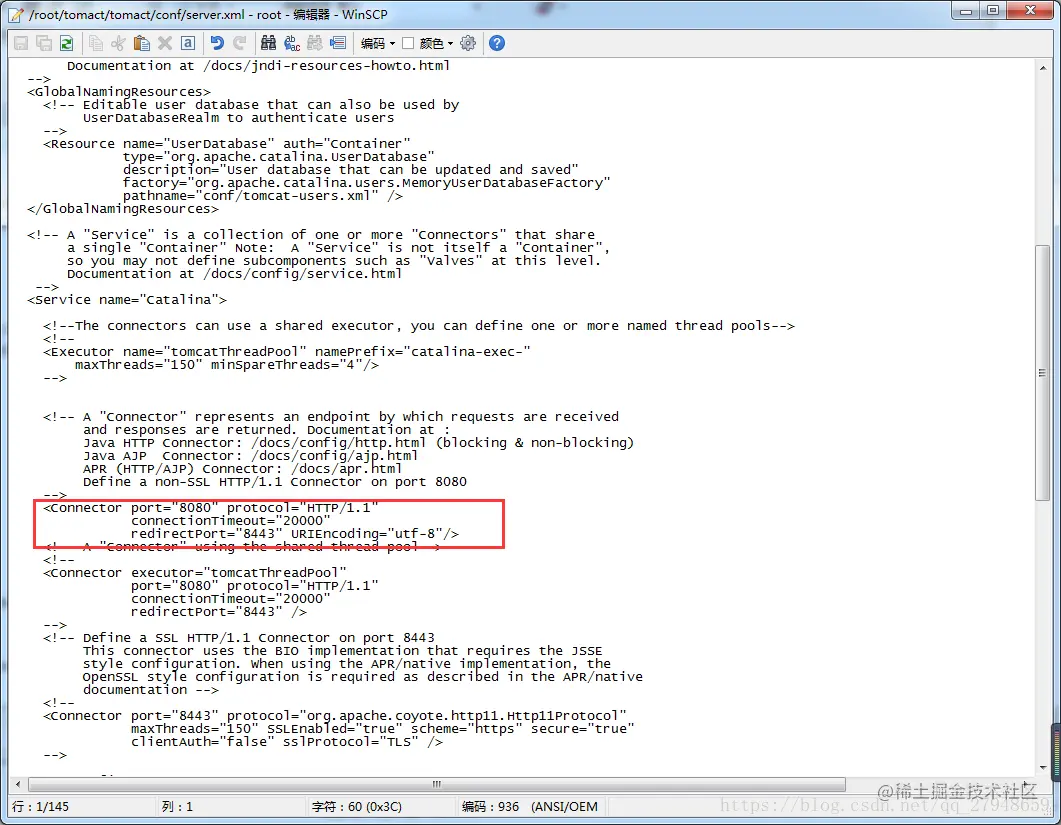Open the 颜色 color dropdown
This screenshot has height=825, width=1061.
click(x=436, y=43)
